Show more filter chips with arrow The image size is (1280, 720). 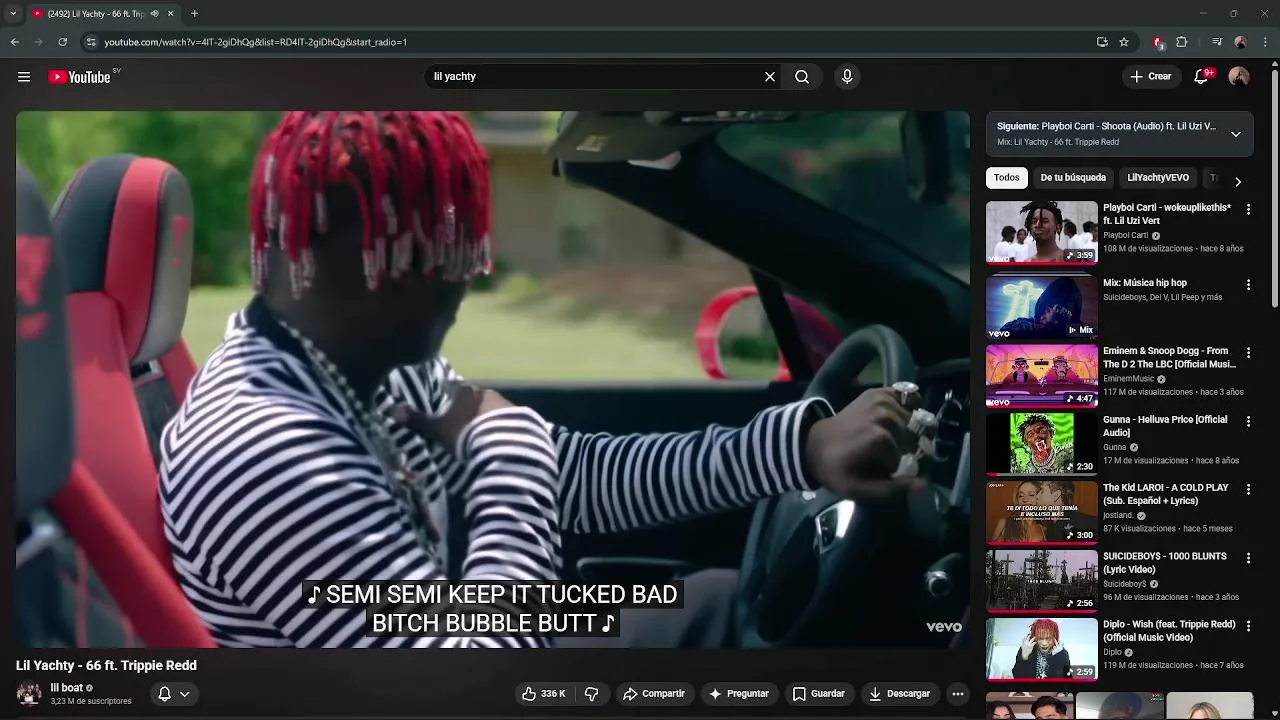(x=1238, y=181)
